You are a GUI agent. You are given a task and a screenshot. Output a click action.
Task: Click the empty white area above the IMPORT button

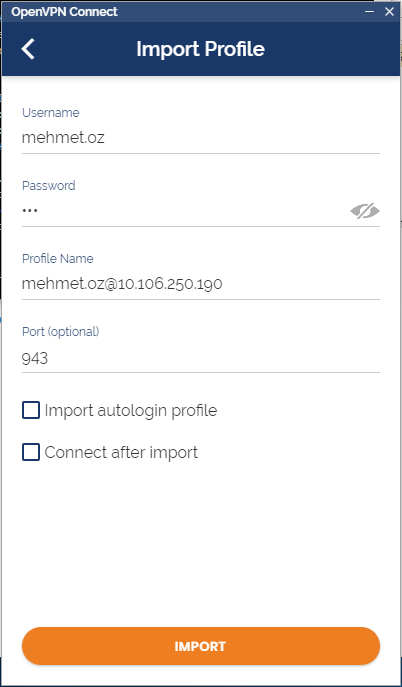coord(201,543)
